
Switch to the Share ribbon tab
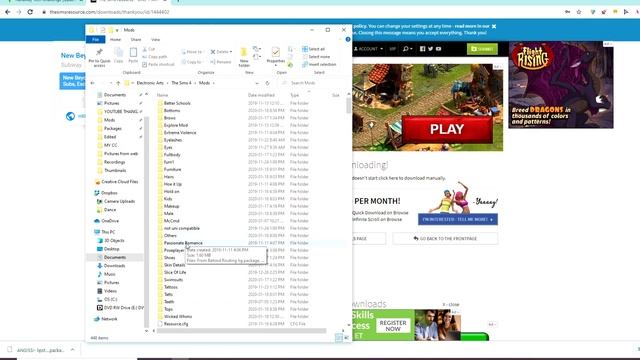pyautogui.click(x=136, y=40)
